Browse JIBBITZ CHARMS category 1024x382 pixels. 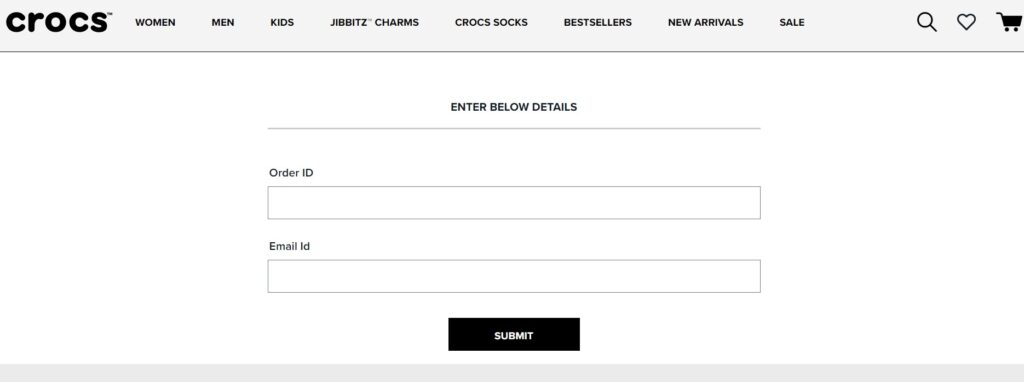[374, 22]
